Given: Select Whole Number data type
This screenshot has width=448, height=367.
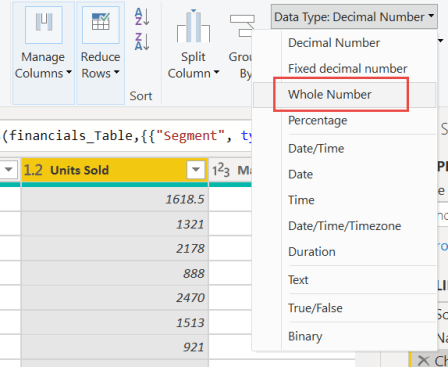Looking at the screenshot, I should pyautogui.click(x=345, y=95).
